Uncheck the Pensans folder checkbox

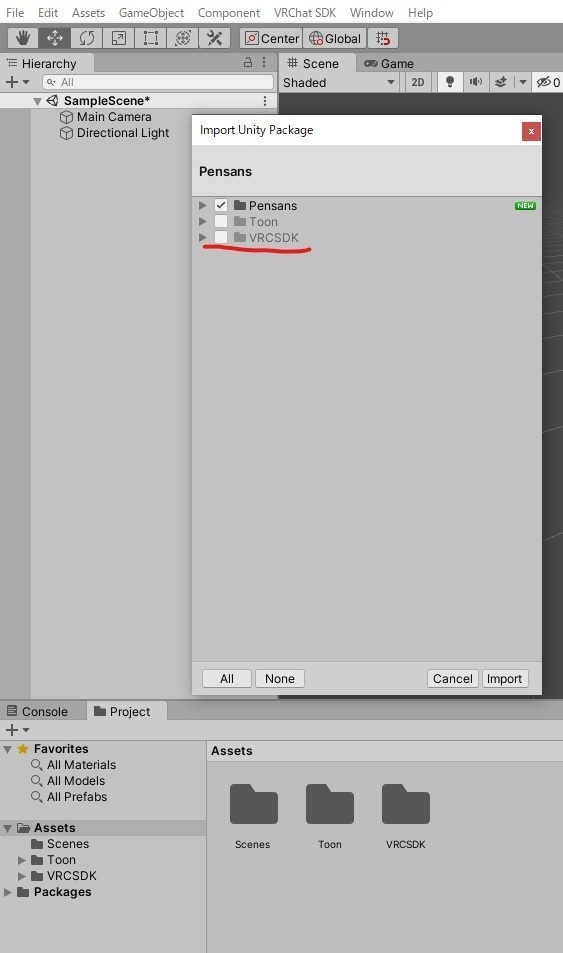[x=221, y=205]
